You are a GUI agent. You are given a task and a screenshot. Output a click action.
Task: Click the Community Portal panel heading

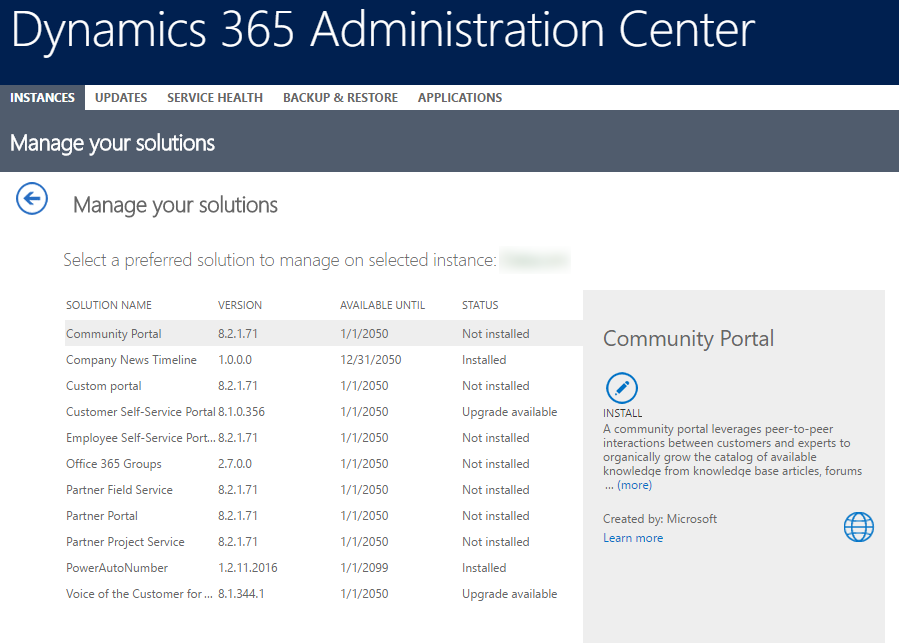[x=688, y=338]
